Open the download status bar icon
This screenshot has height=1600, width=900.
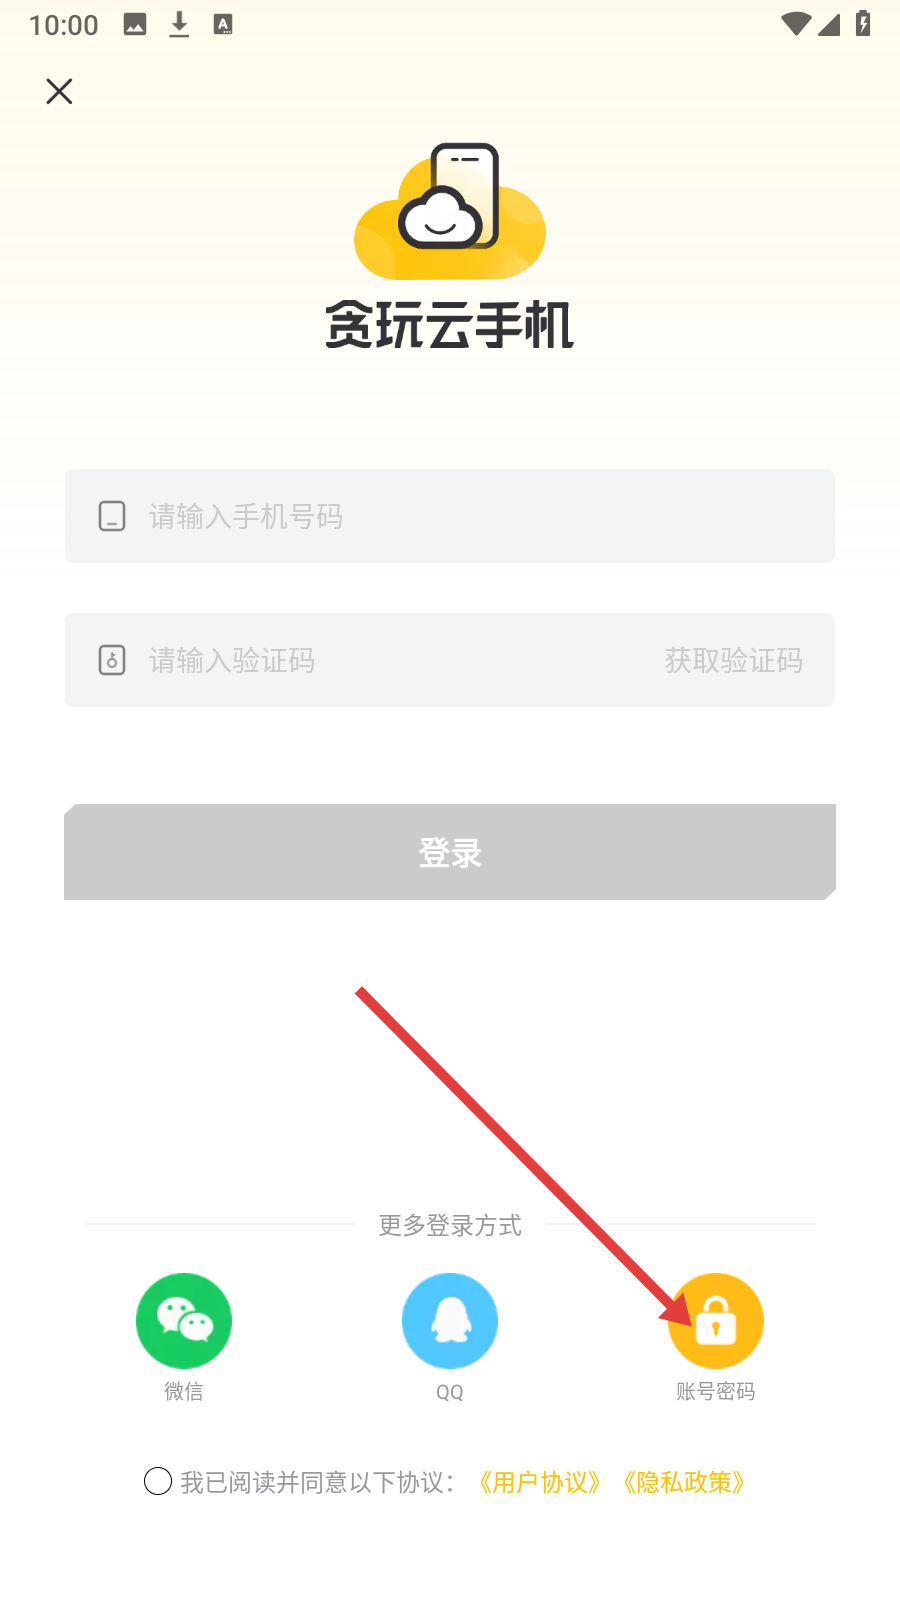click(x=179, y=25)
